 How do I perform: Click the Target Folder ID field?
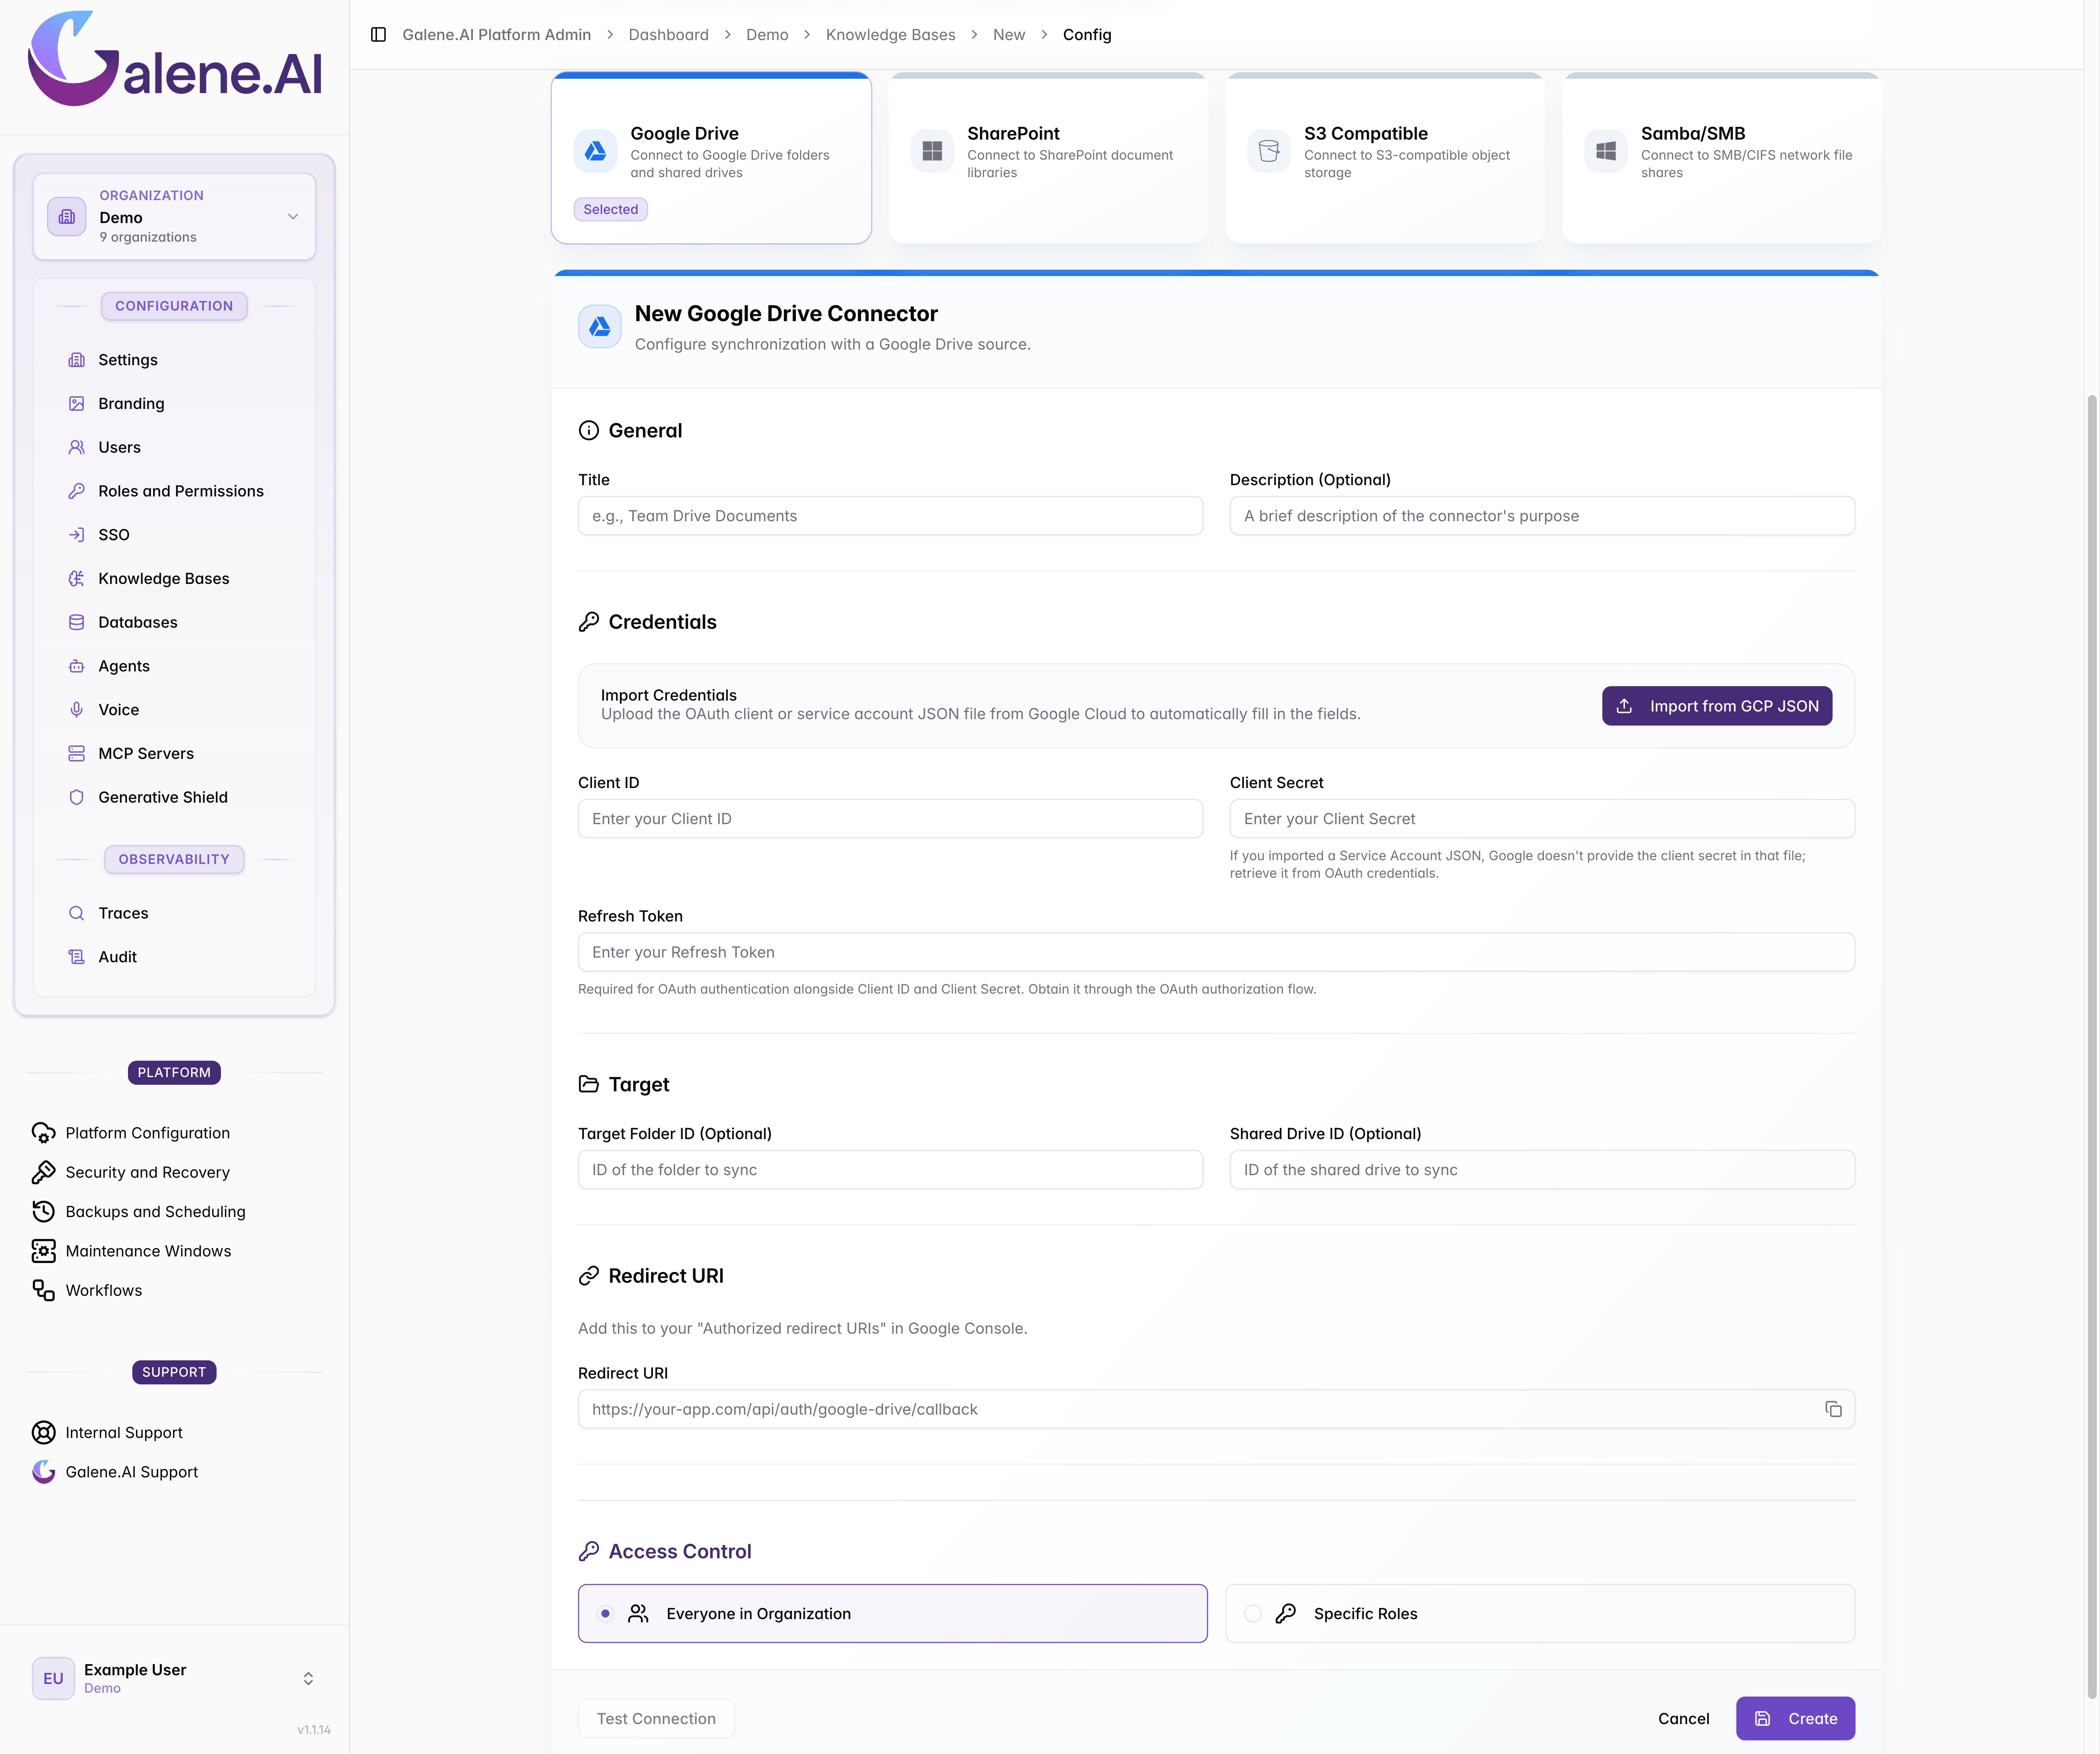click(x=890, y=1170)
